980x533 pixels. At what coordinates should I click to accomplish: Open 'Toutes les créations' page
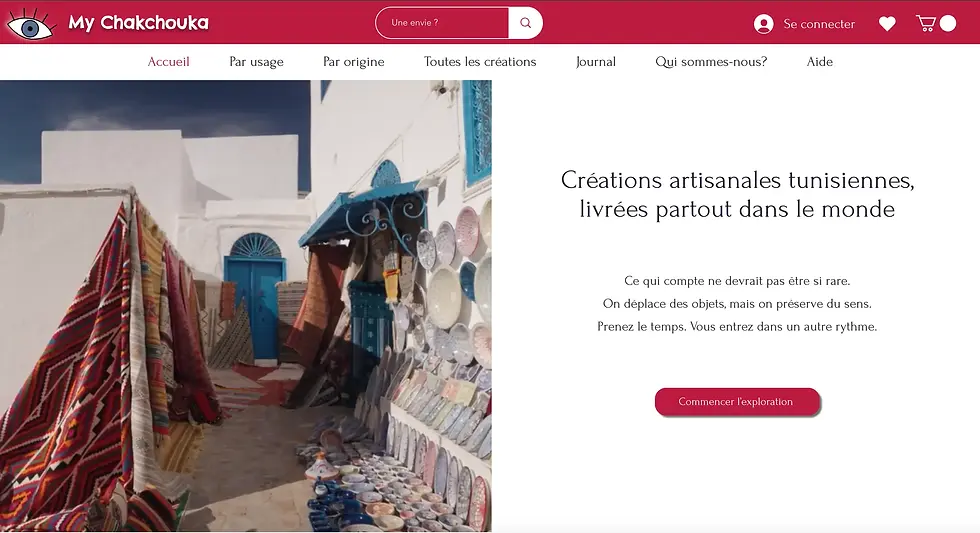(480, 61)
